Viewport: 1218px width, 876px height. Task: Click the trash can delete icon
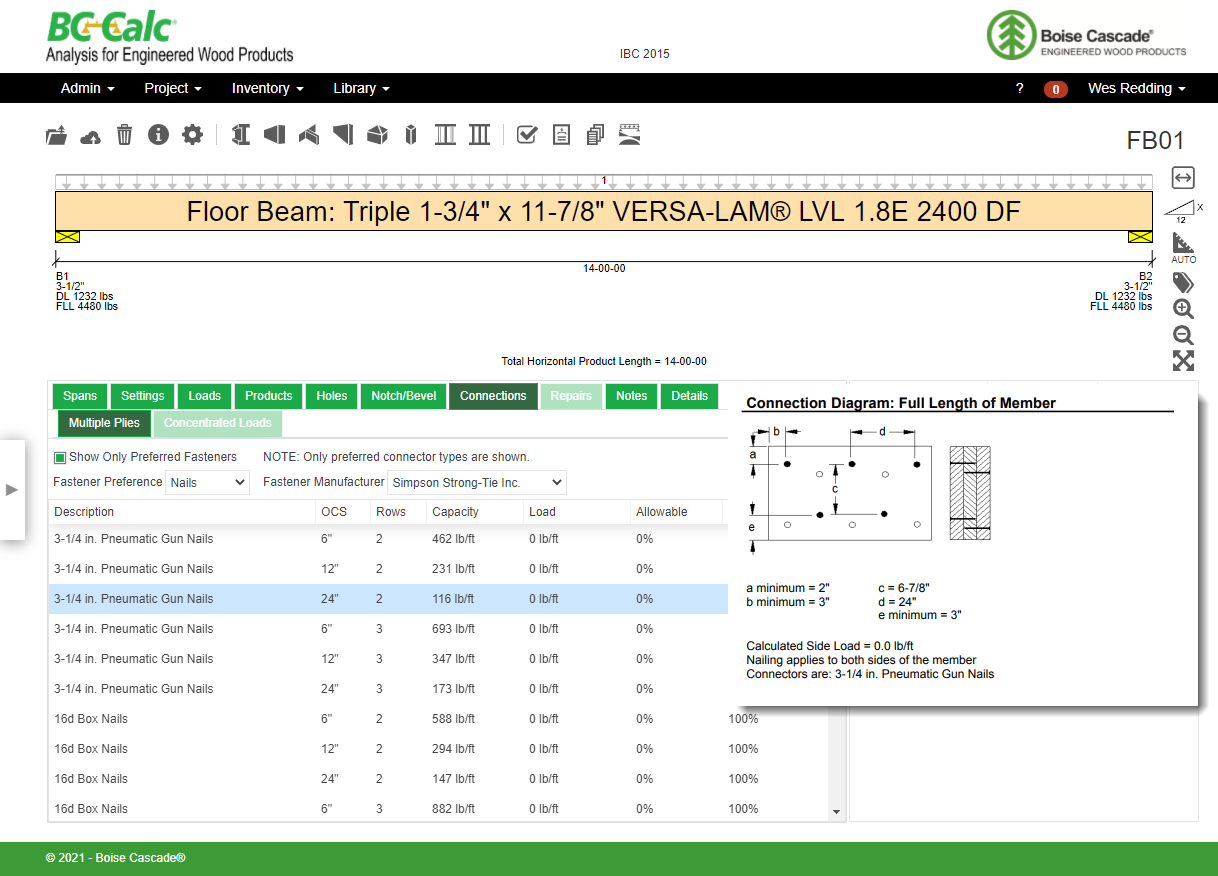[124, 135]
